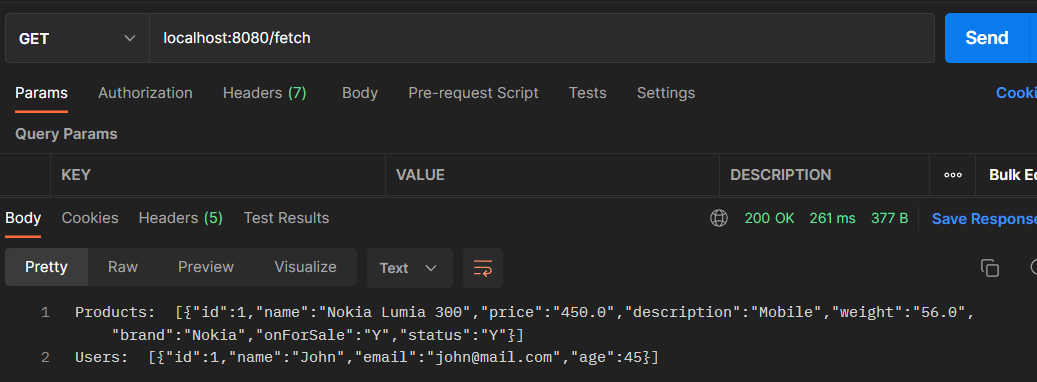Select the Visualize response view
The height and width of the screenshot is (382, 1037).
306,267
